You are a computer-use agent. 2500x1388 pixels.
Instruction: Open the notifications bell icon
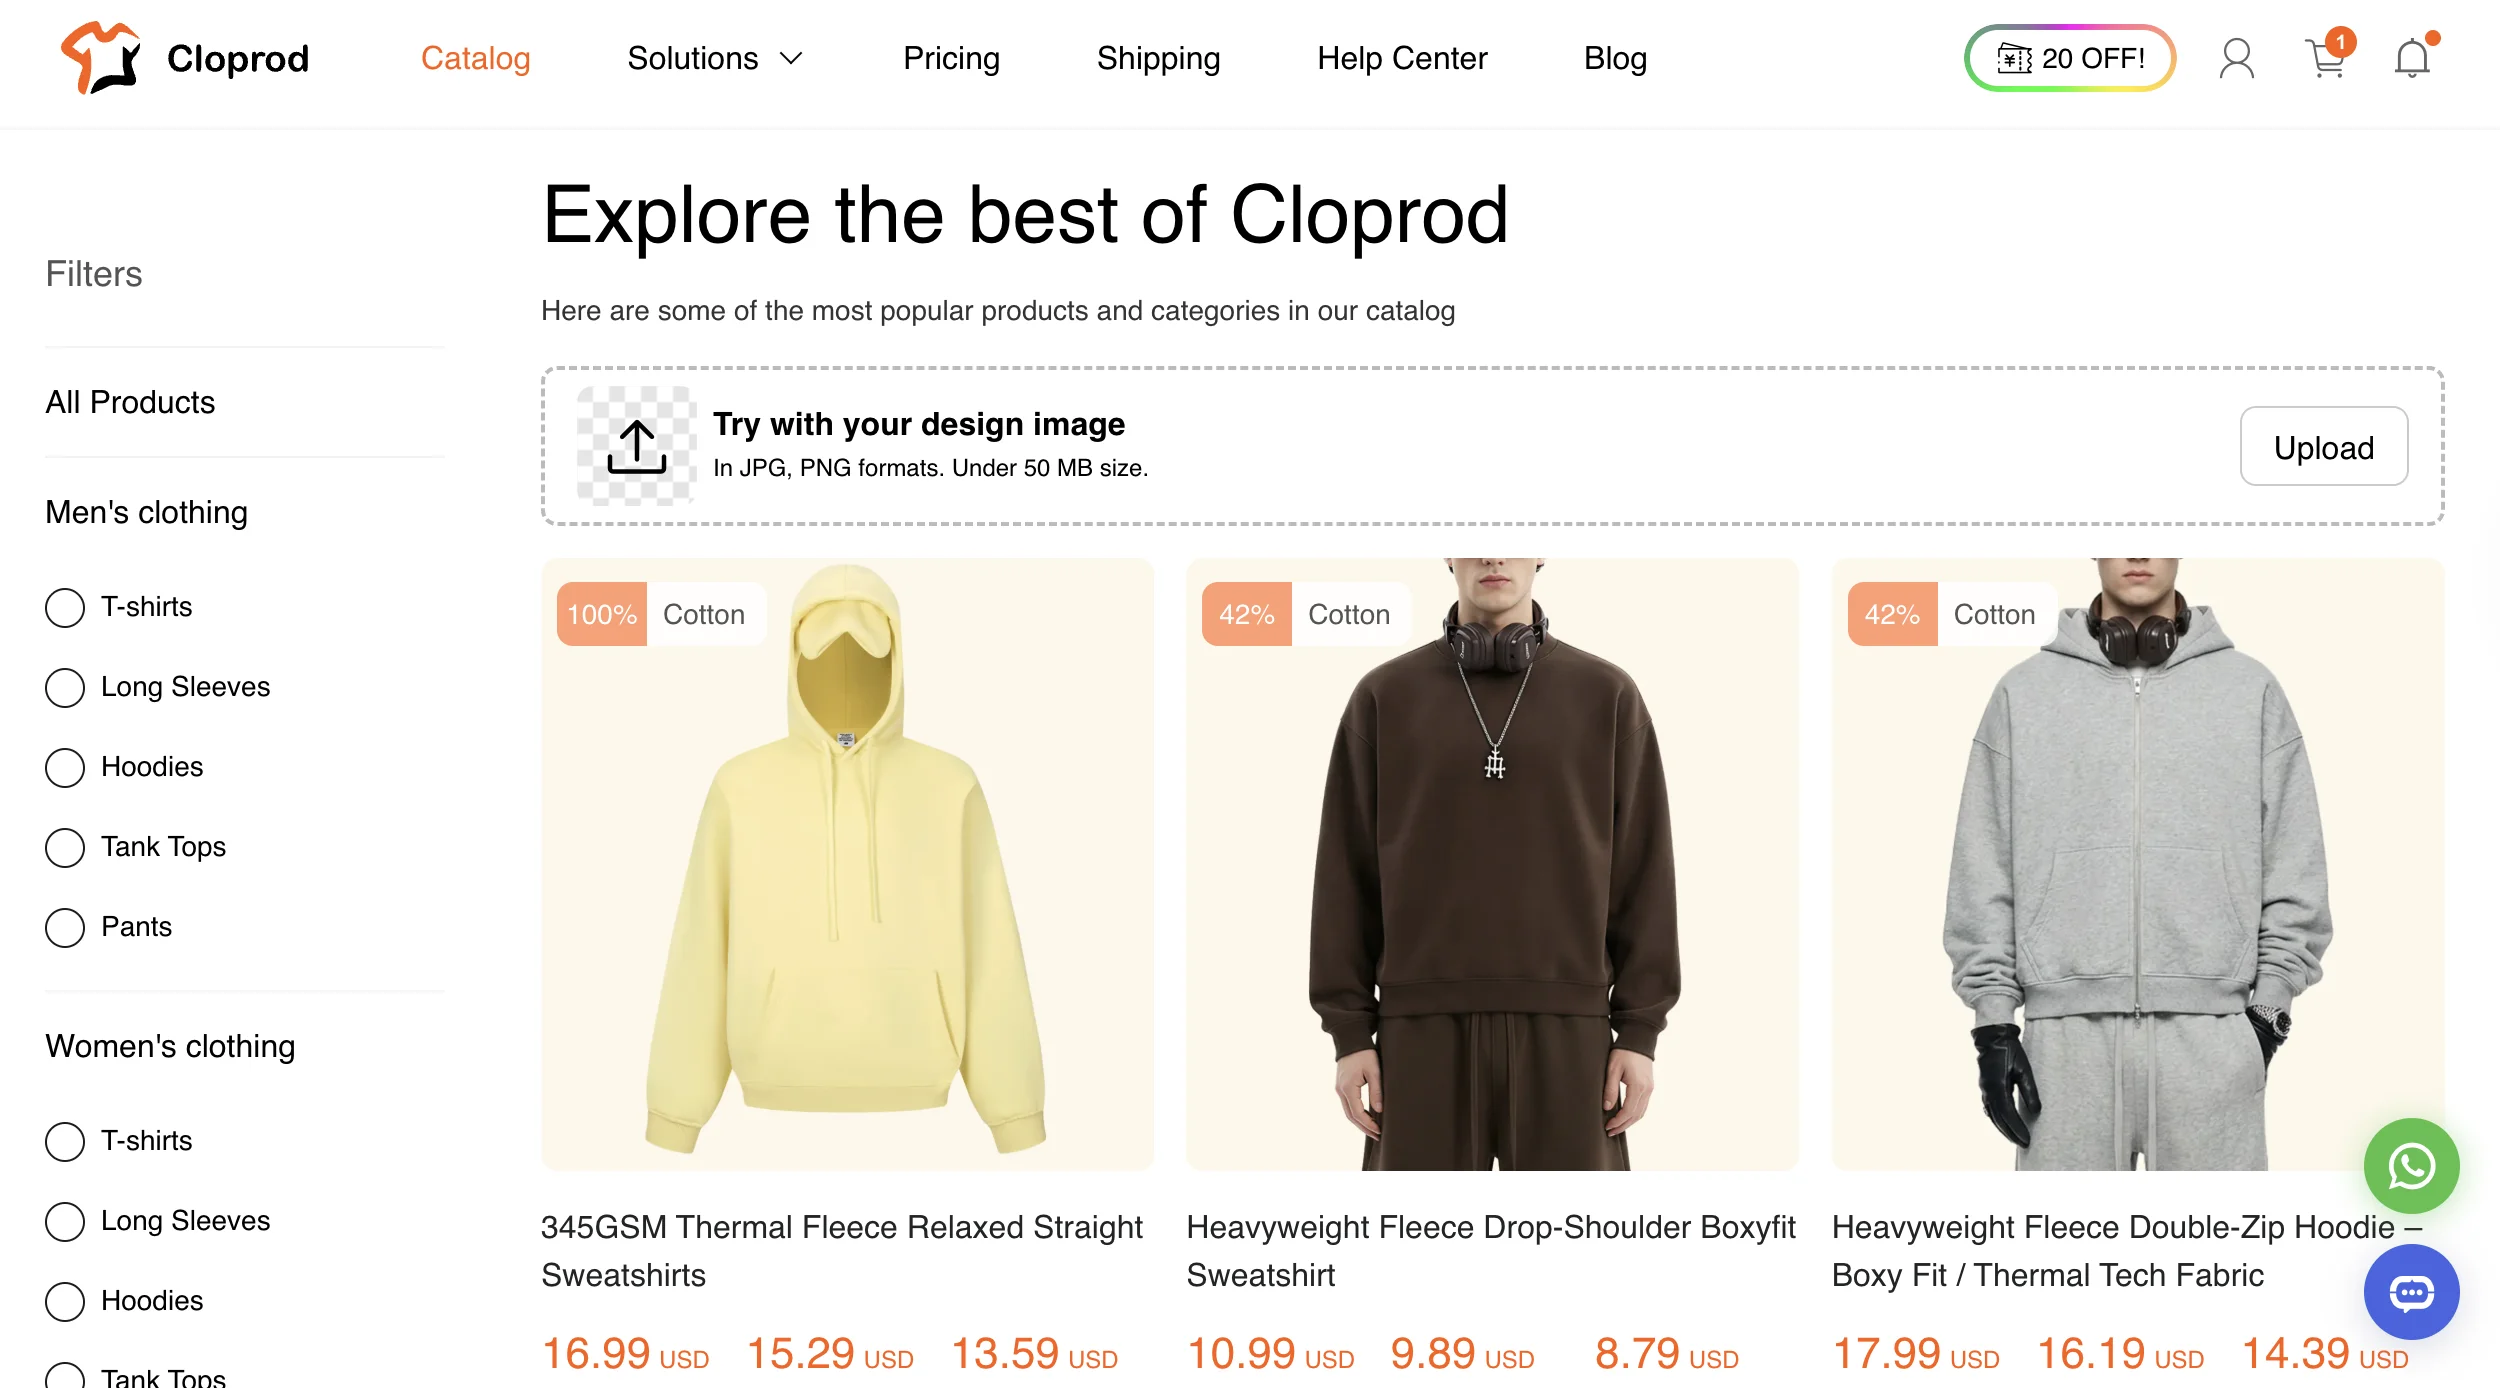[2412, 58]
